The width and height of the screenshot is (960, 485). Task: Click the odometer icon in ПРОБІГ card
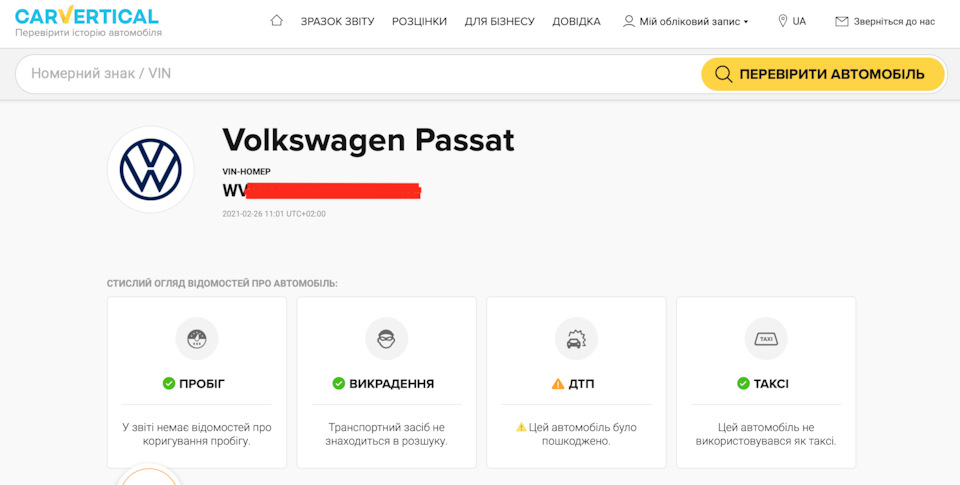[x=197, y=339]
